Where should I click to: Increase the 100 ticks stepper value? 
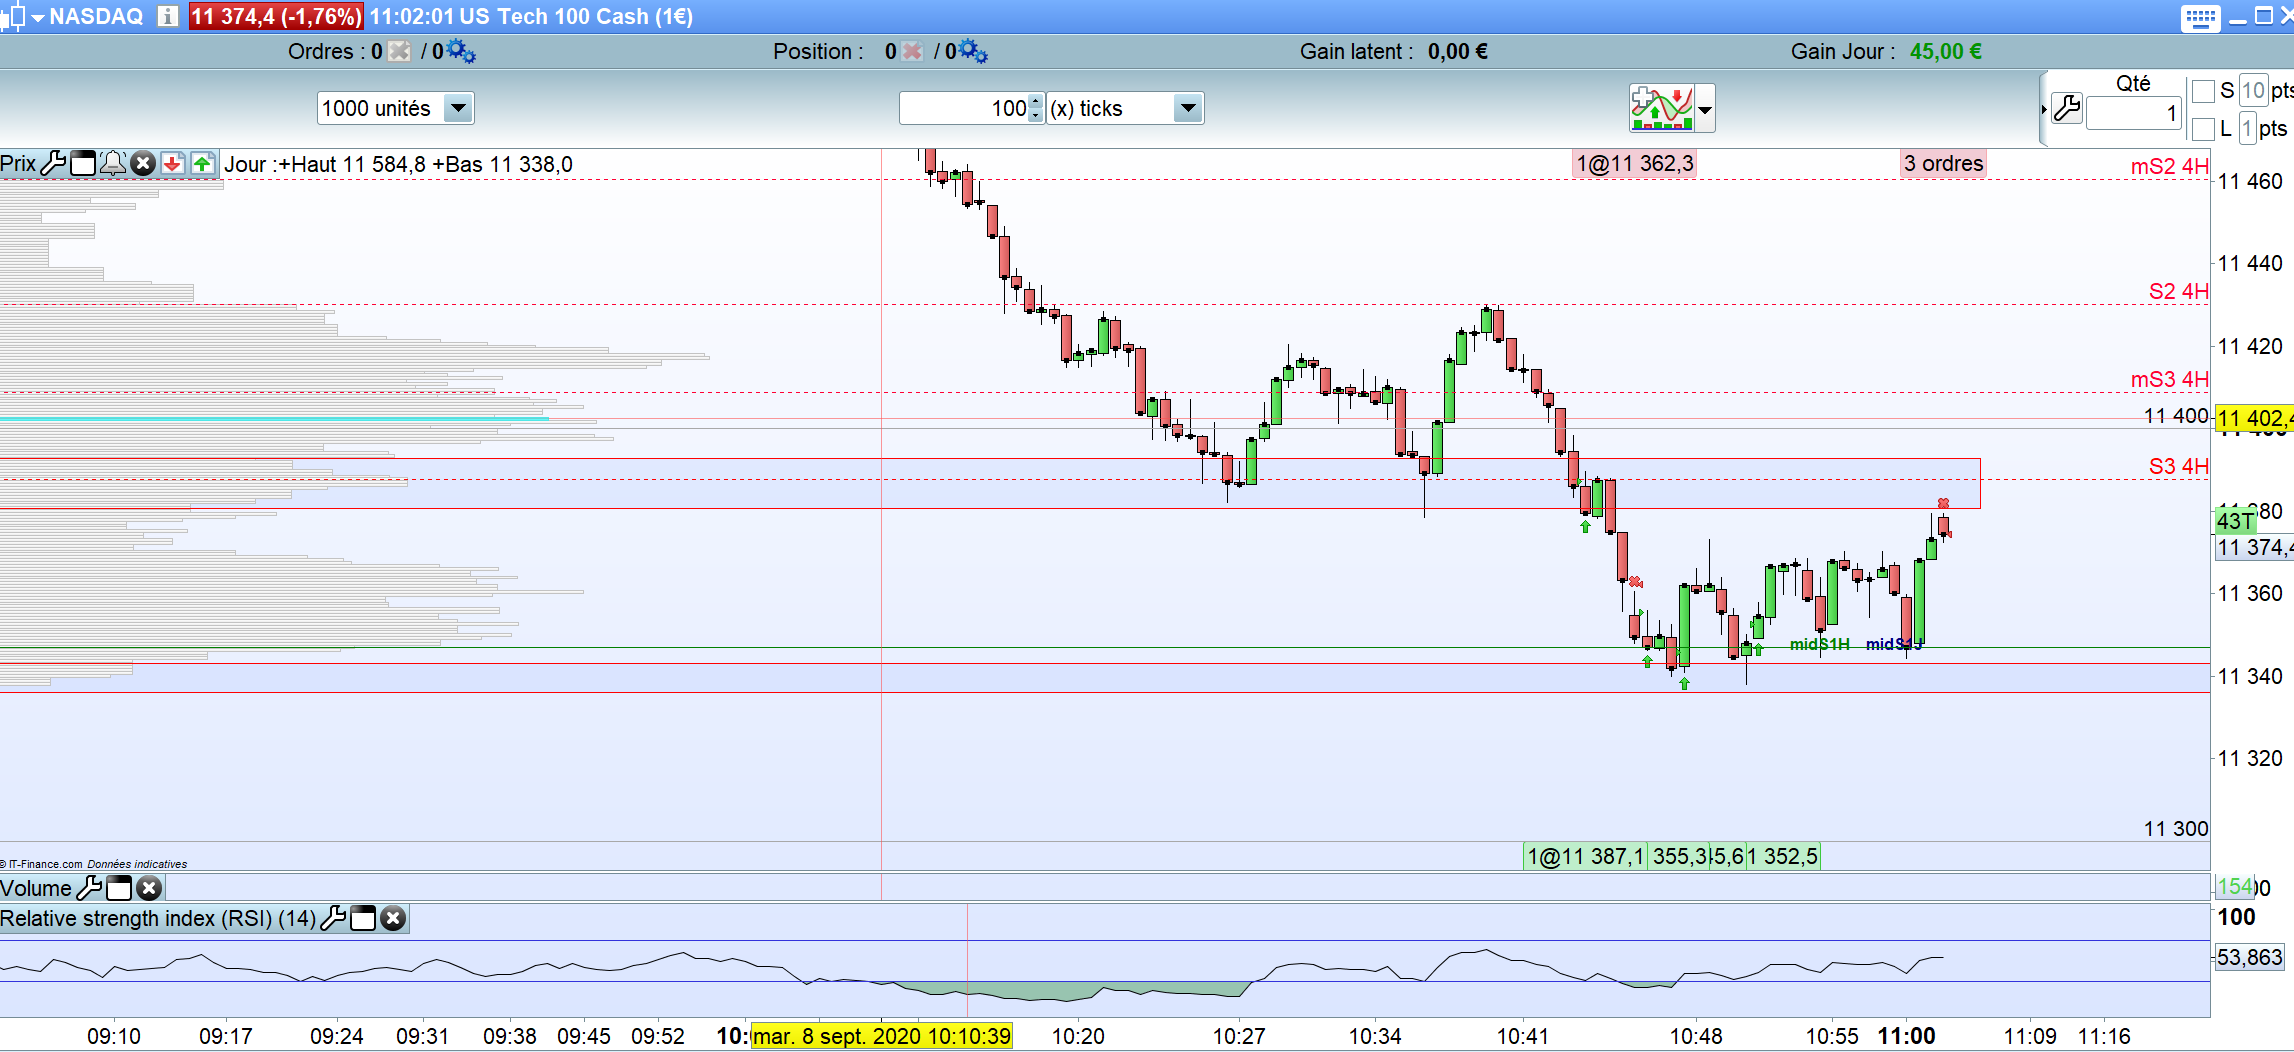coord(1036,101)
